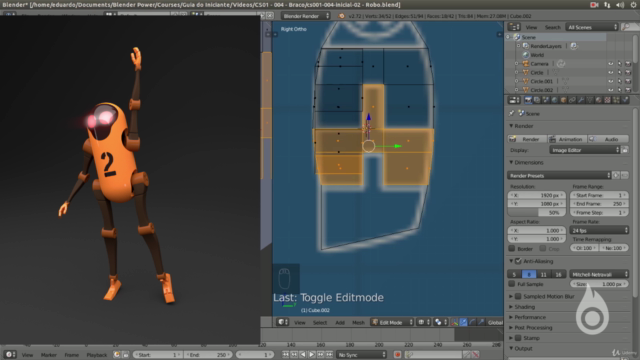This screenshot has height=360, width=640.
Task: Toggle Camera selectability cursor icon
Action: click(619, 64)
